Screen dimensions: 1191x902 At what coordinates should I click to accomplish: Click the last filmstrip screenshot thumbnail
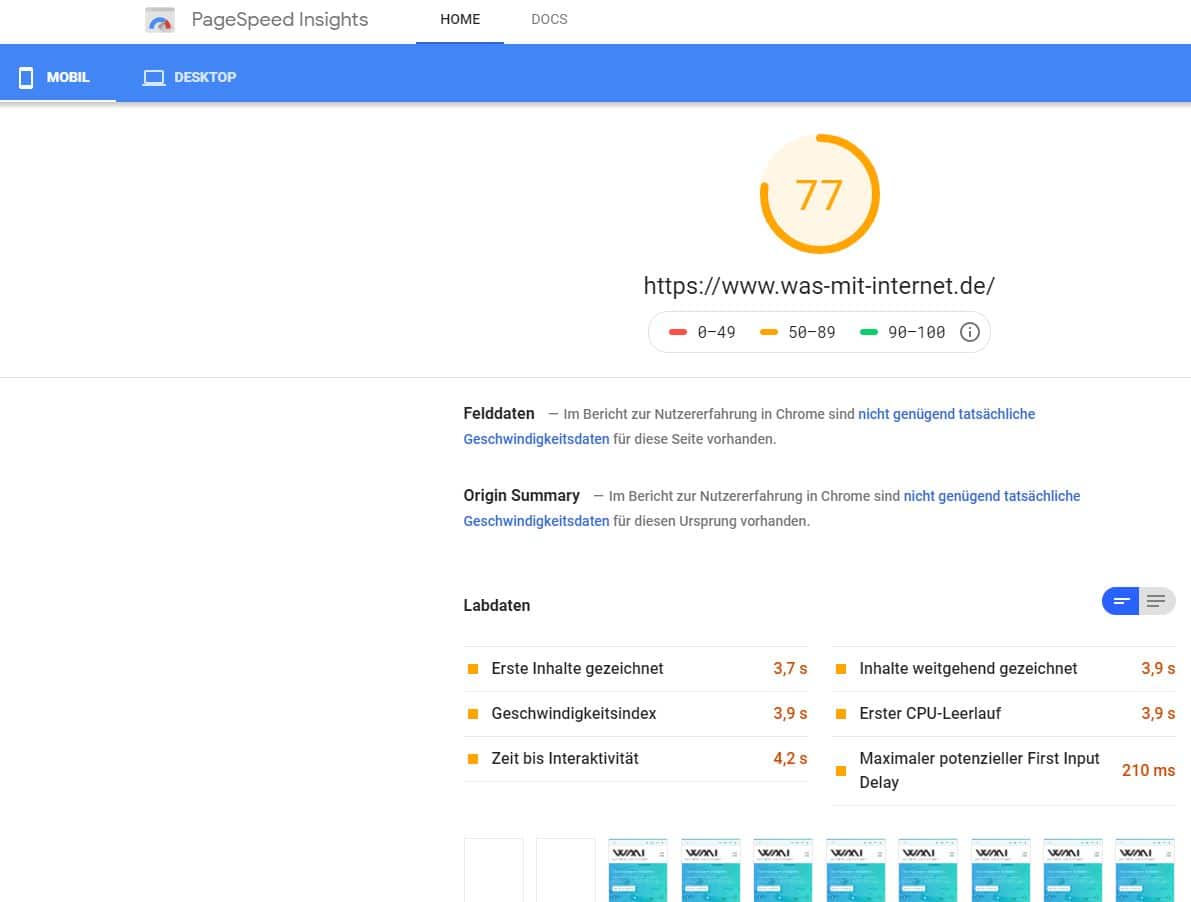(1145, 870)
